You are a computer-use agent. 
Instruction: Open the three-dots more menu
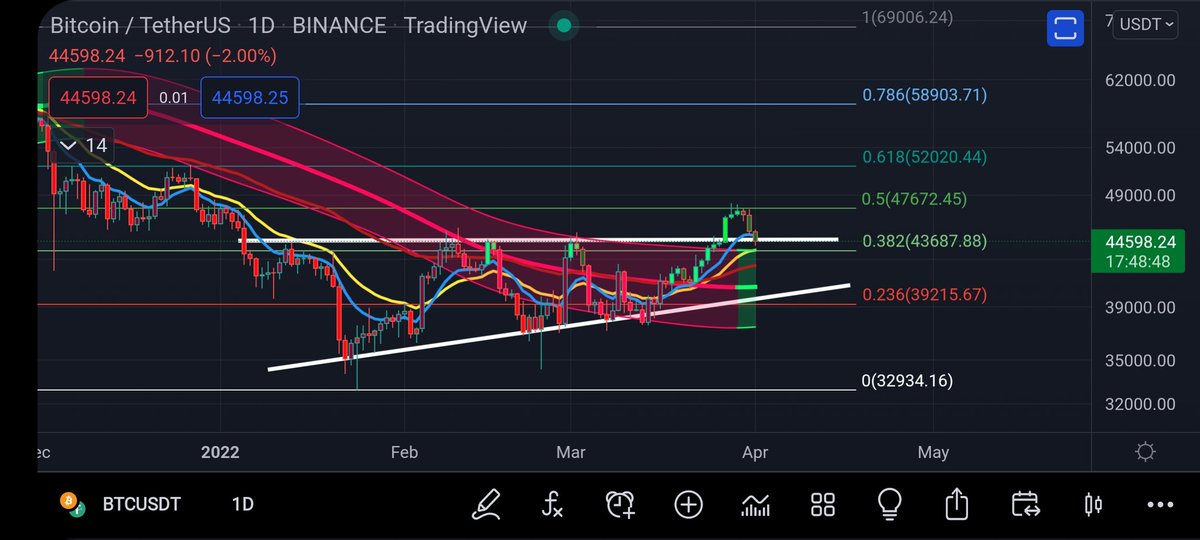coord(1160,504)
